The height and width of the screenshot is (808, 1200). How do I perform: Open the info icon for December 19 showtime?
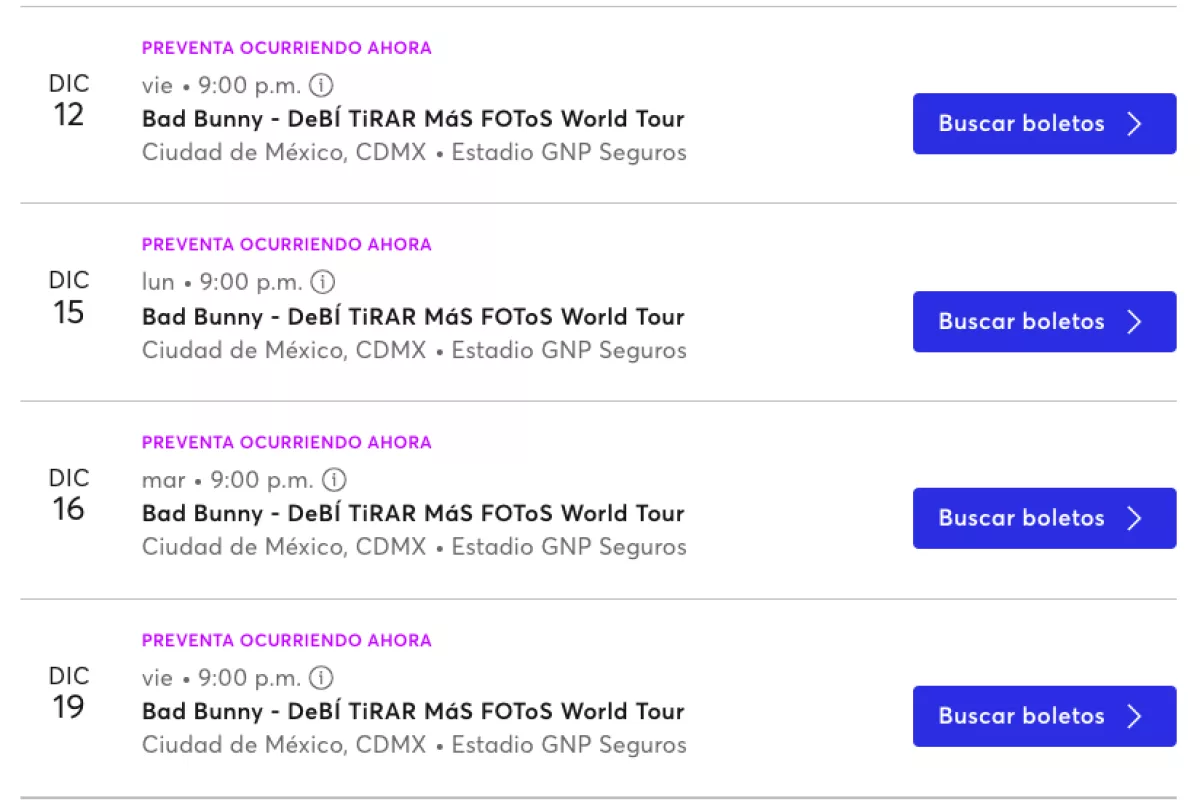coord(320,678)
